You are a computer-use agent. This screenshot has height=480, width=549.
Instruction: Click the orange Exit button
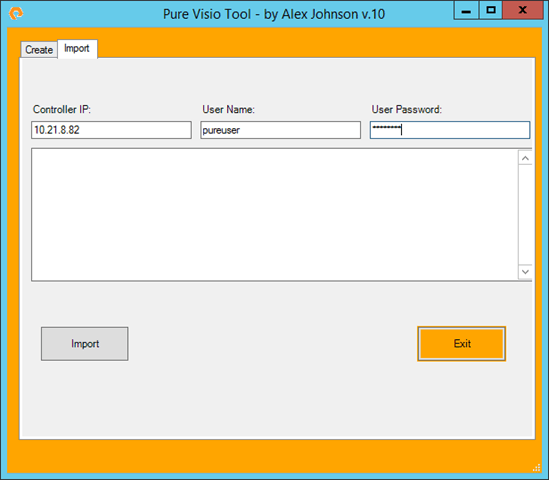461,344
